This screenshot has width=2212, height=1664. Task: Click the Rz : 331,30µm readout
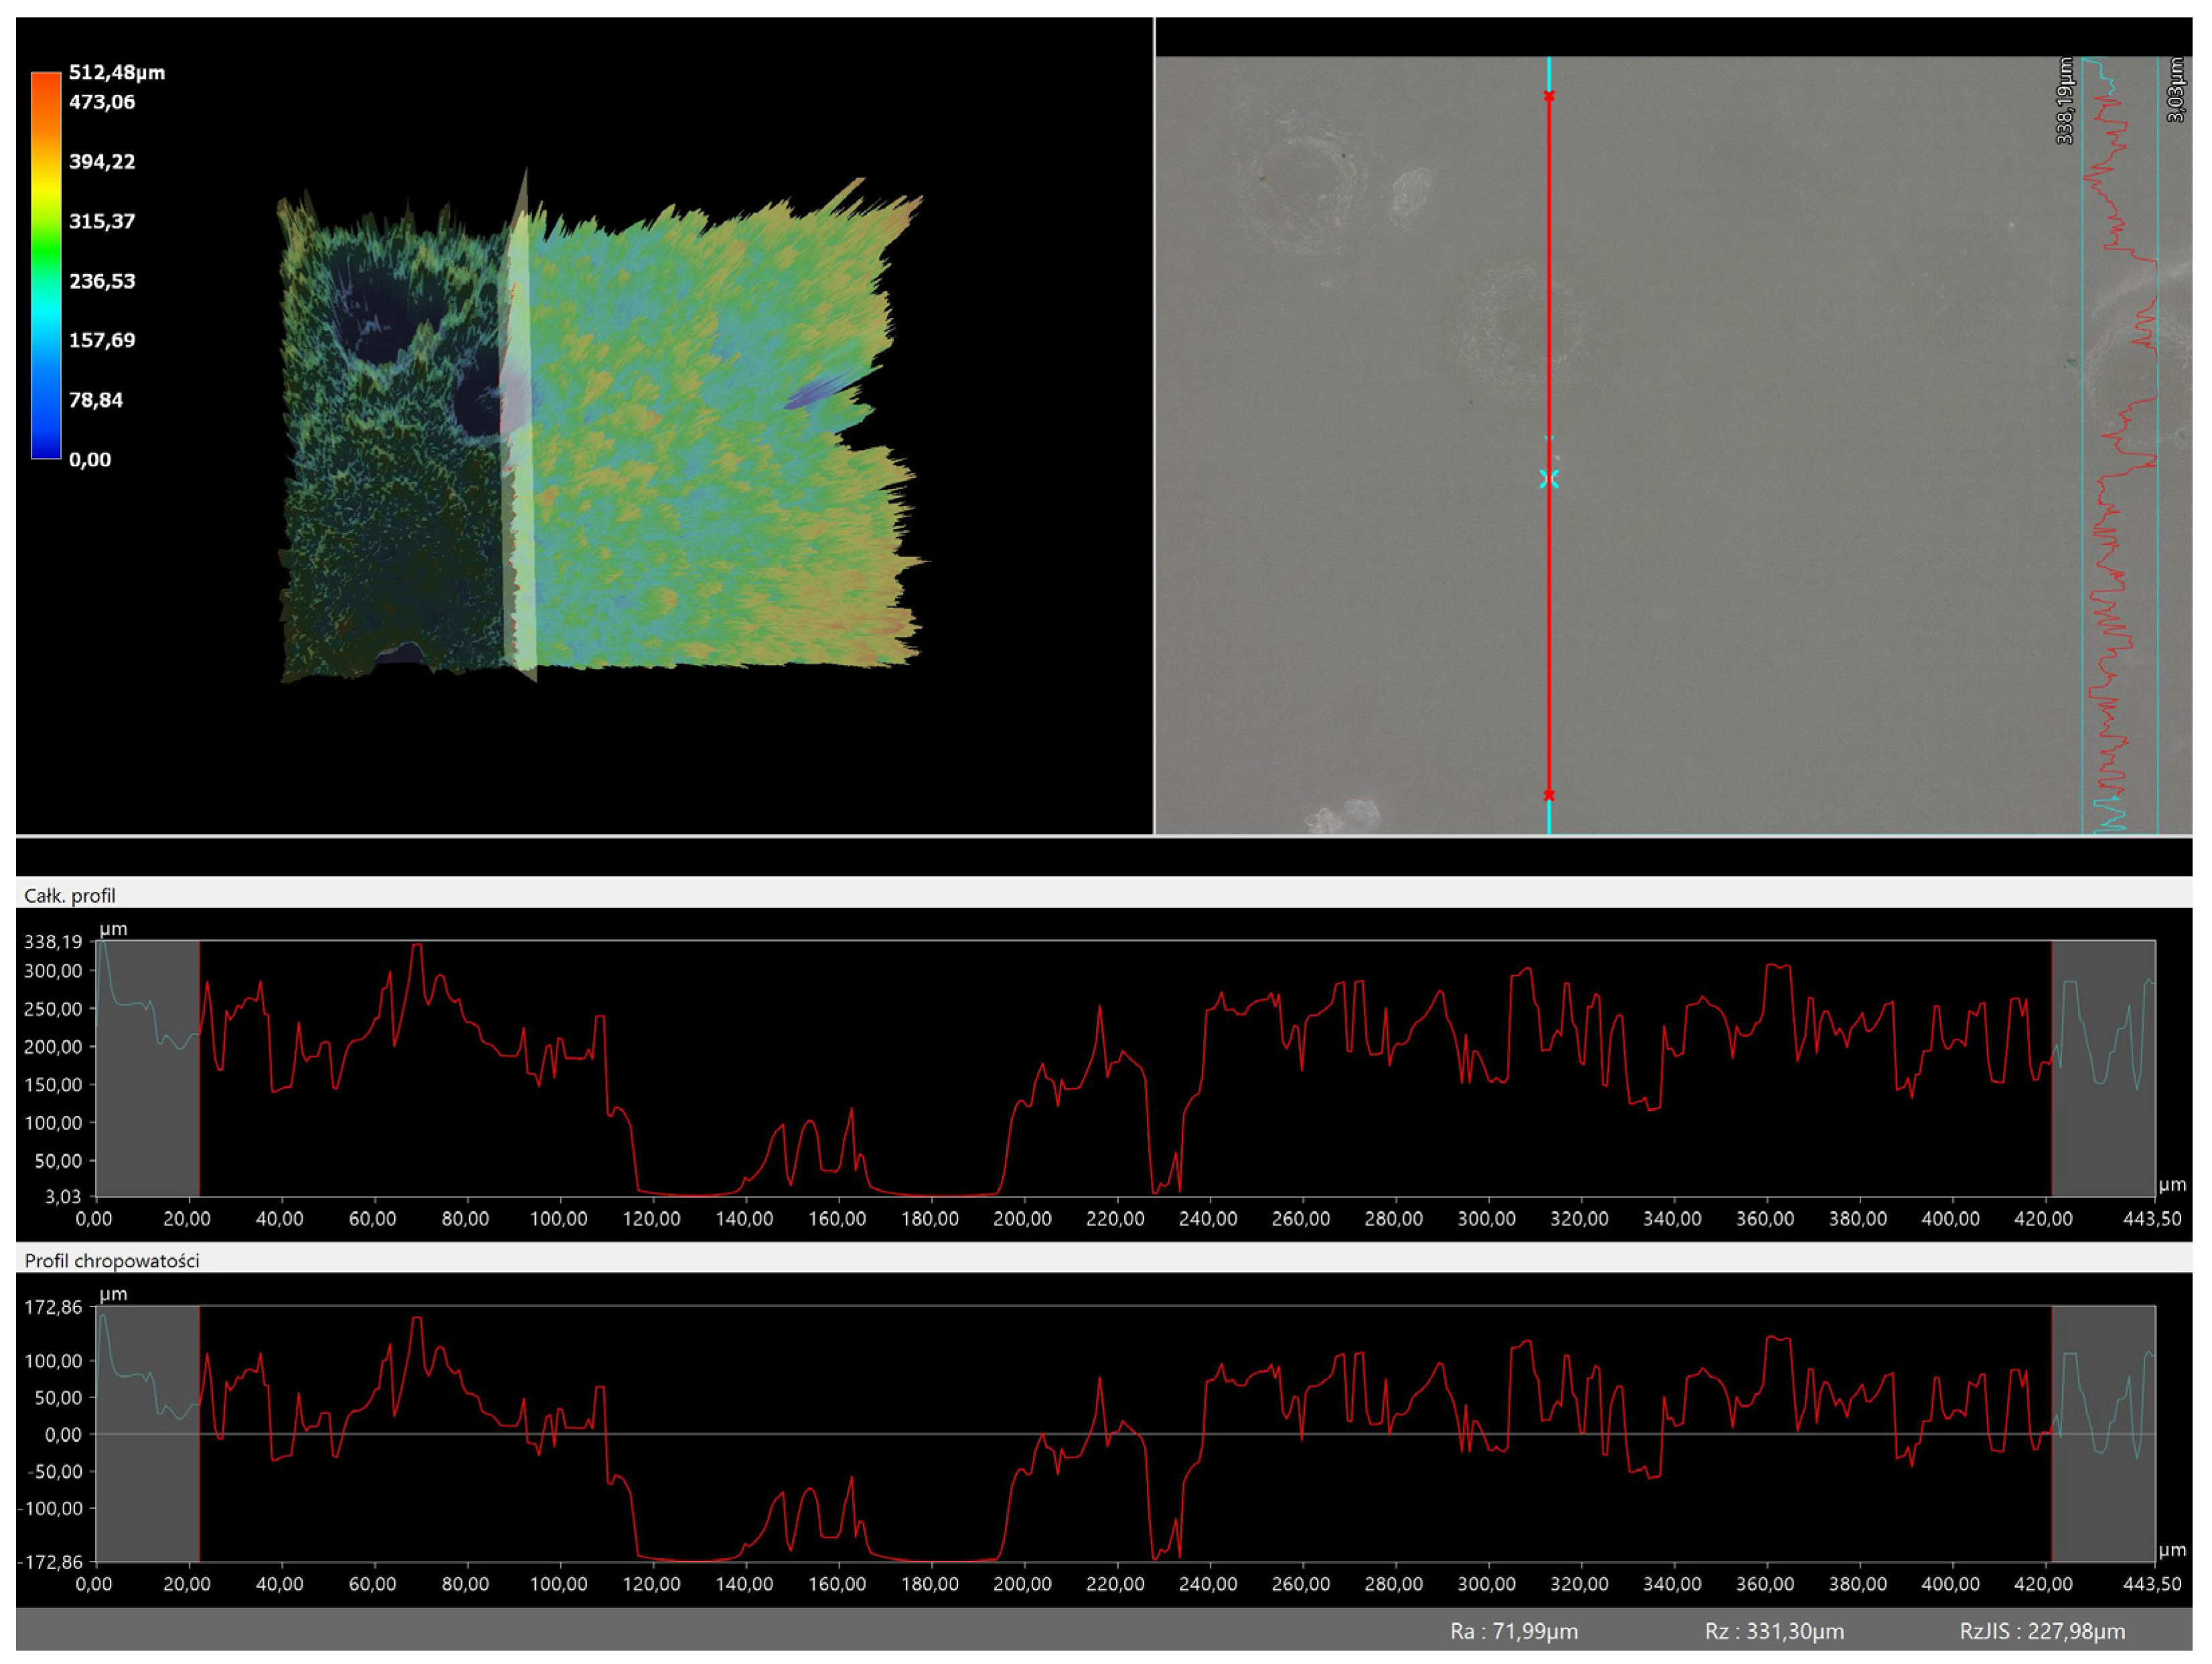[1774, 1631]
